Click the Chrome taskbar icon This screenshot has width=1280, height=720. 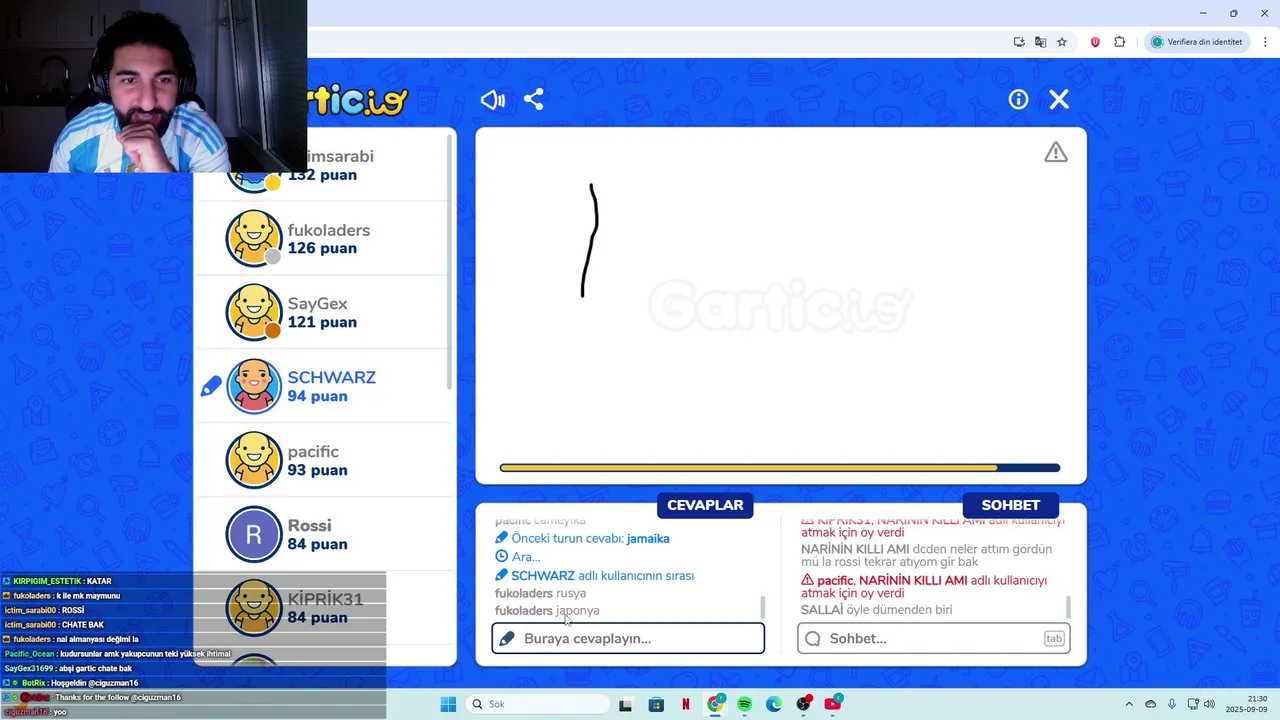coord(715,704)
